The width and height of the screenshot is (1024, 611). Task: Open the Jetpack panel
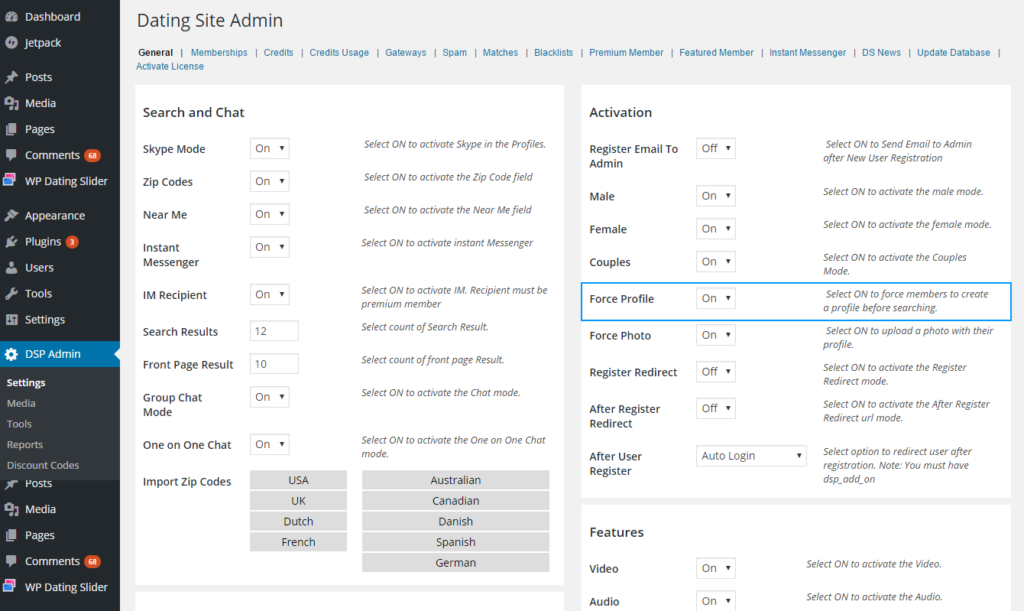(42, 44)
